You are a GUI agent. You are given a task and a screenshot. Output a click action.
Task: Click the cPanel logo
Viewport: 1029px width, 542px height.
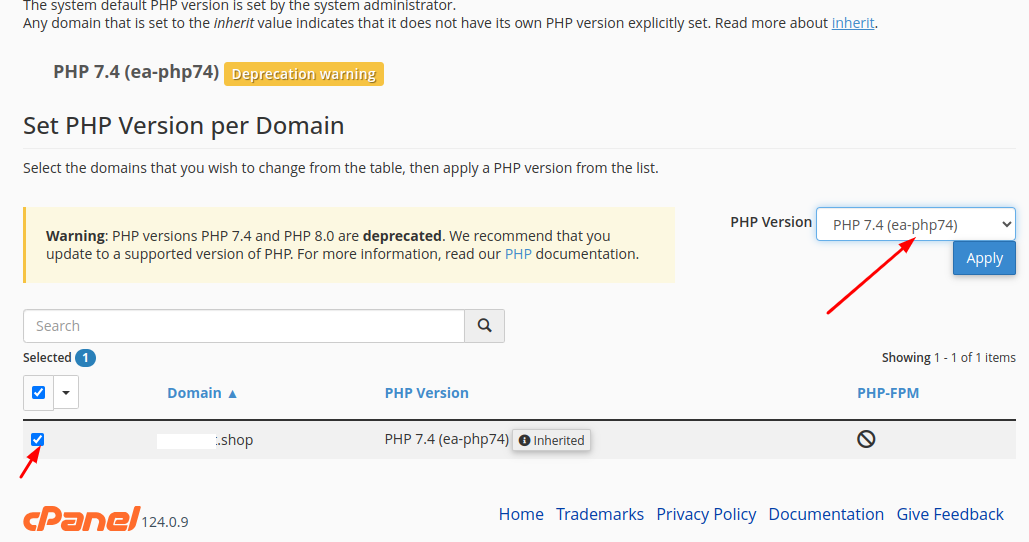[x=81, y=518]
